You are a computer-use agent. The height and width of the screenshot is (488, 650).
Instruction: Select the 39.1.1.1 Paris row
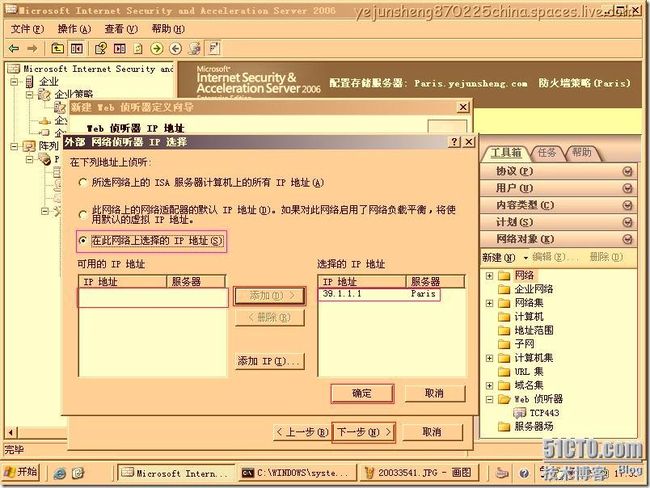click(x=379, y=294)
